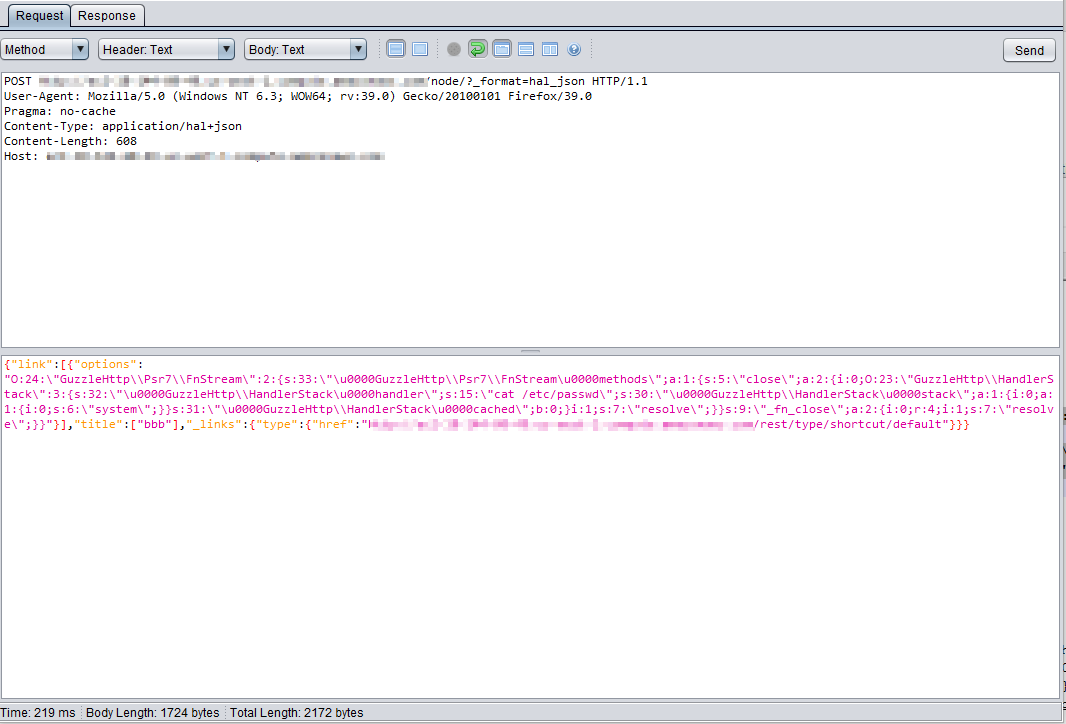The height and width of the screenshot is (724, 1066).
Task: Select the horizontal split layout icon
Action: click(526, 49)
